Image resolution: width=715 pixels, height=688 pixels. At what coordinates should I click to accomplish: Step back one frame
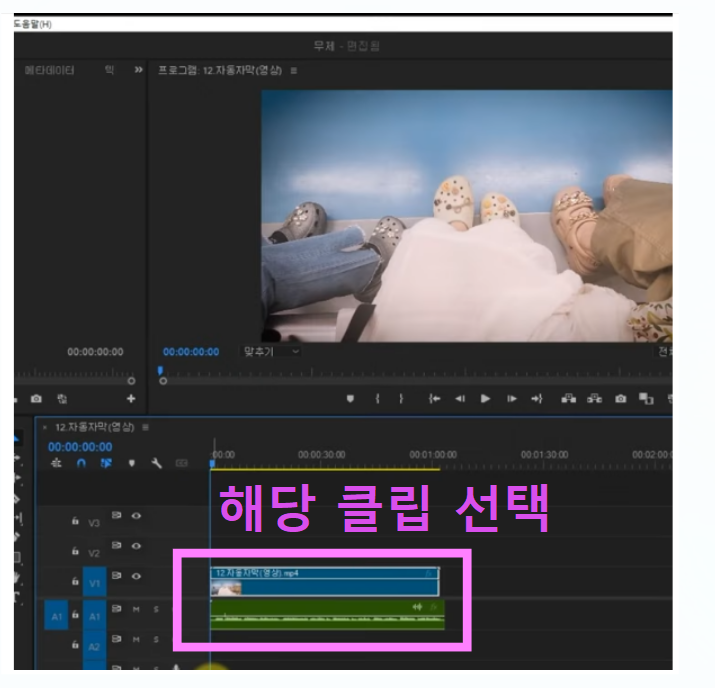point(460,399)
